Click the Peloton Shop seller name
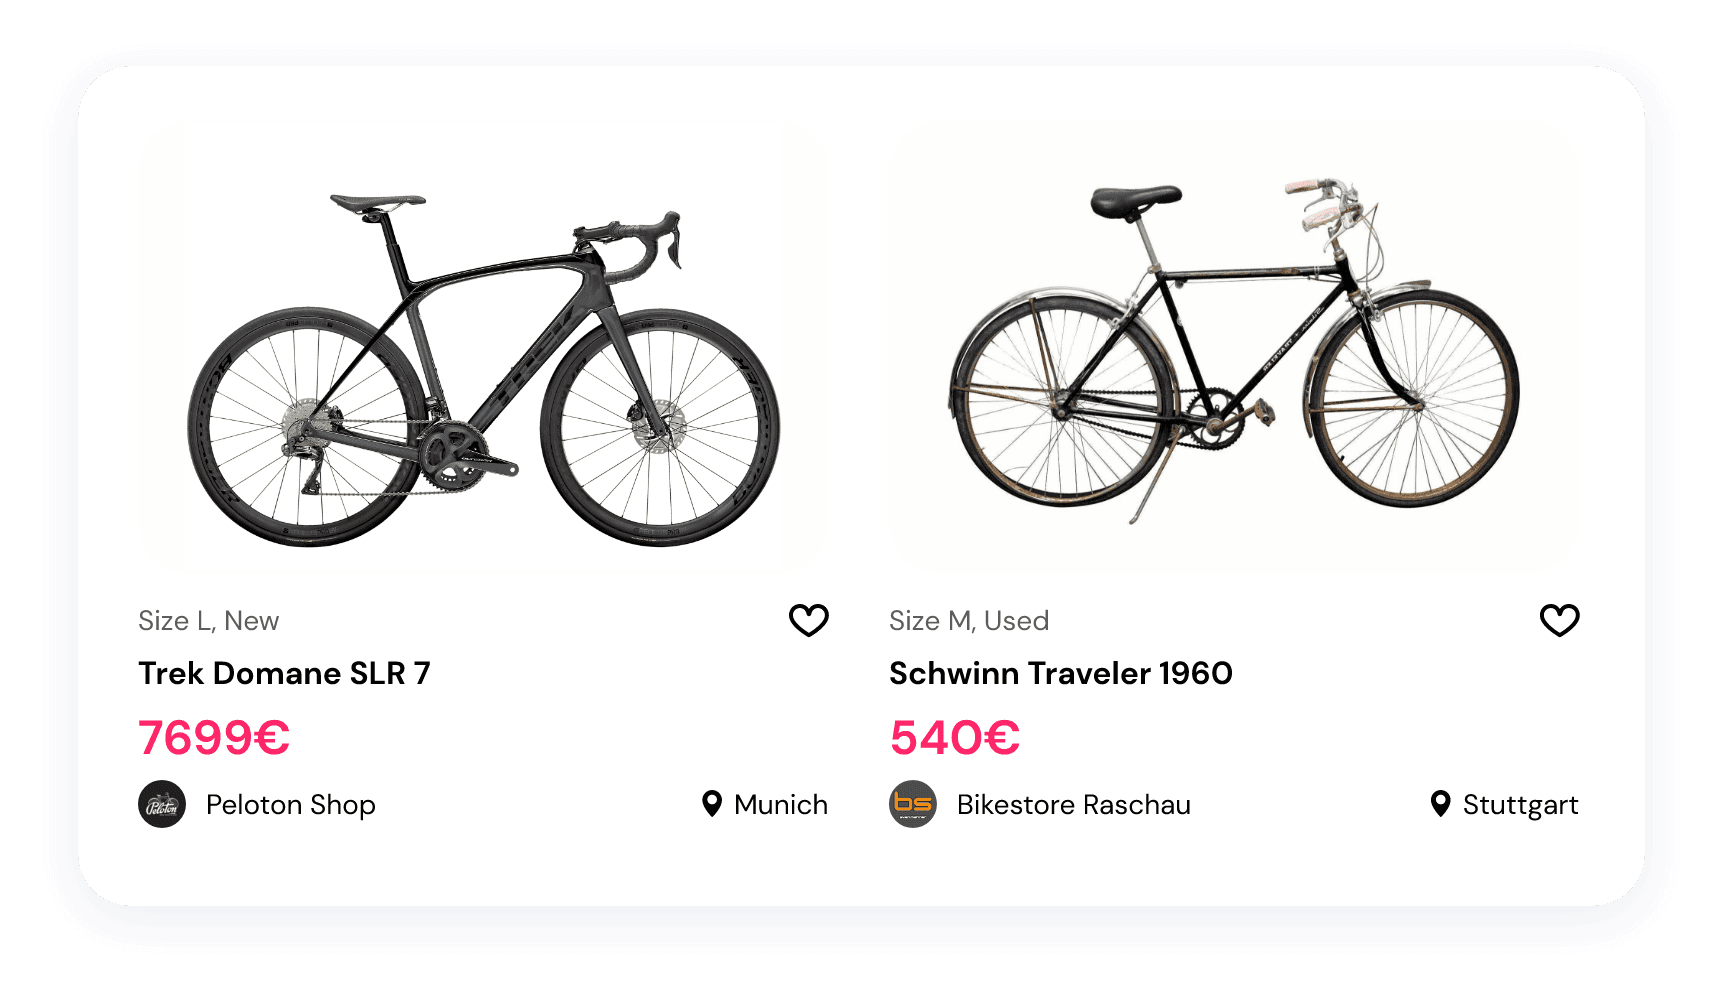The width and height of the screenshot is (1723, 996). pyautogui.click(x=290, y=805)
